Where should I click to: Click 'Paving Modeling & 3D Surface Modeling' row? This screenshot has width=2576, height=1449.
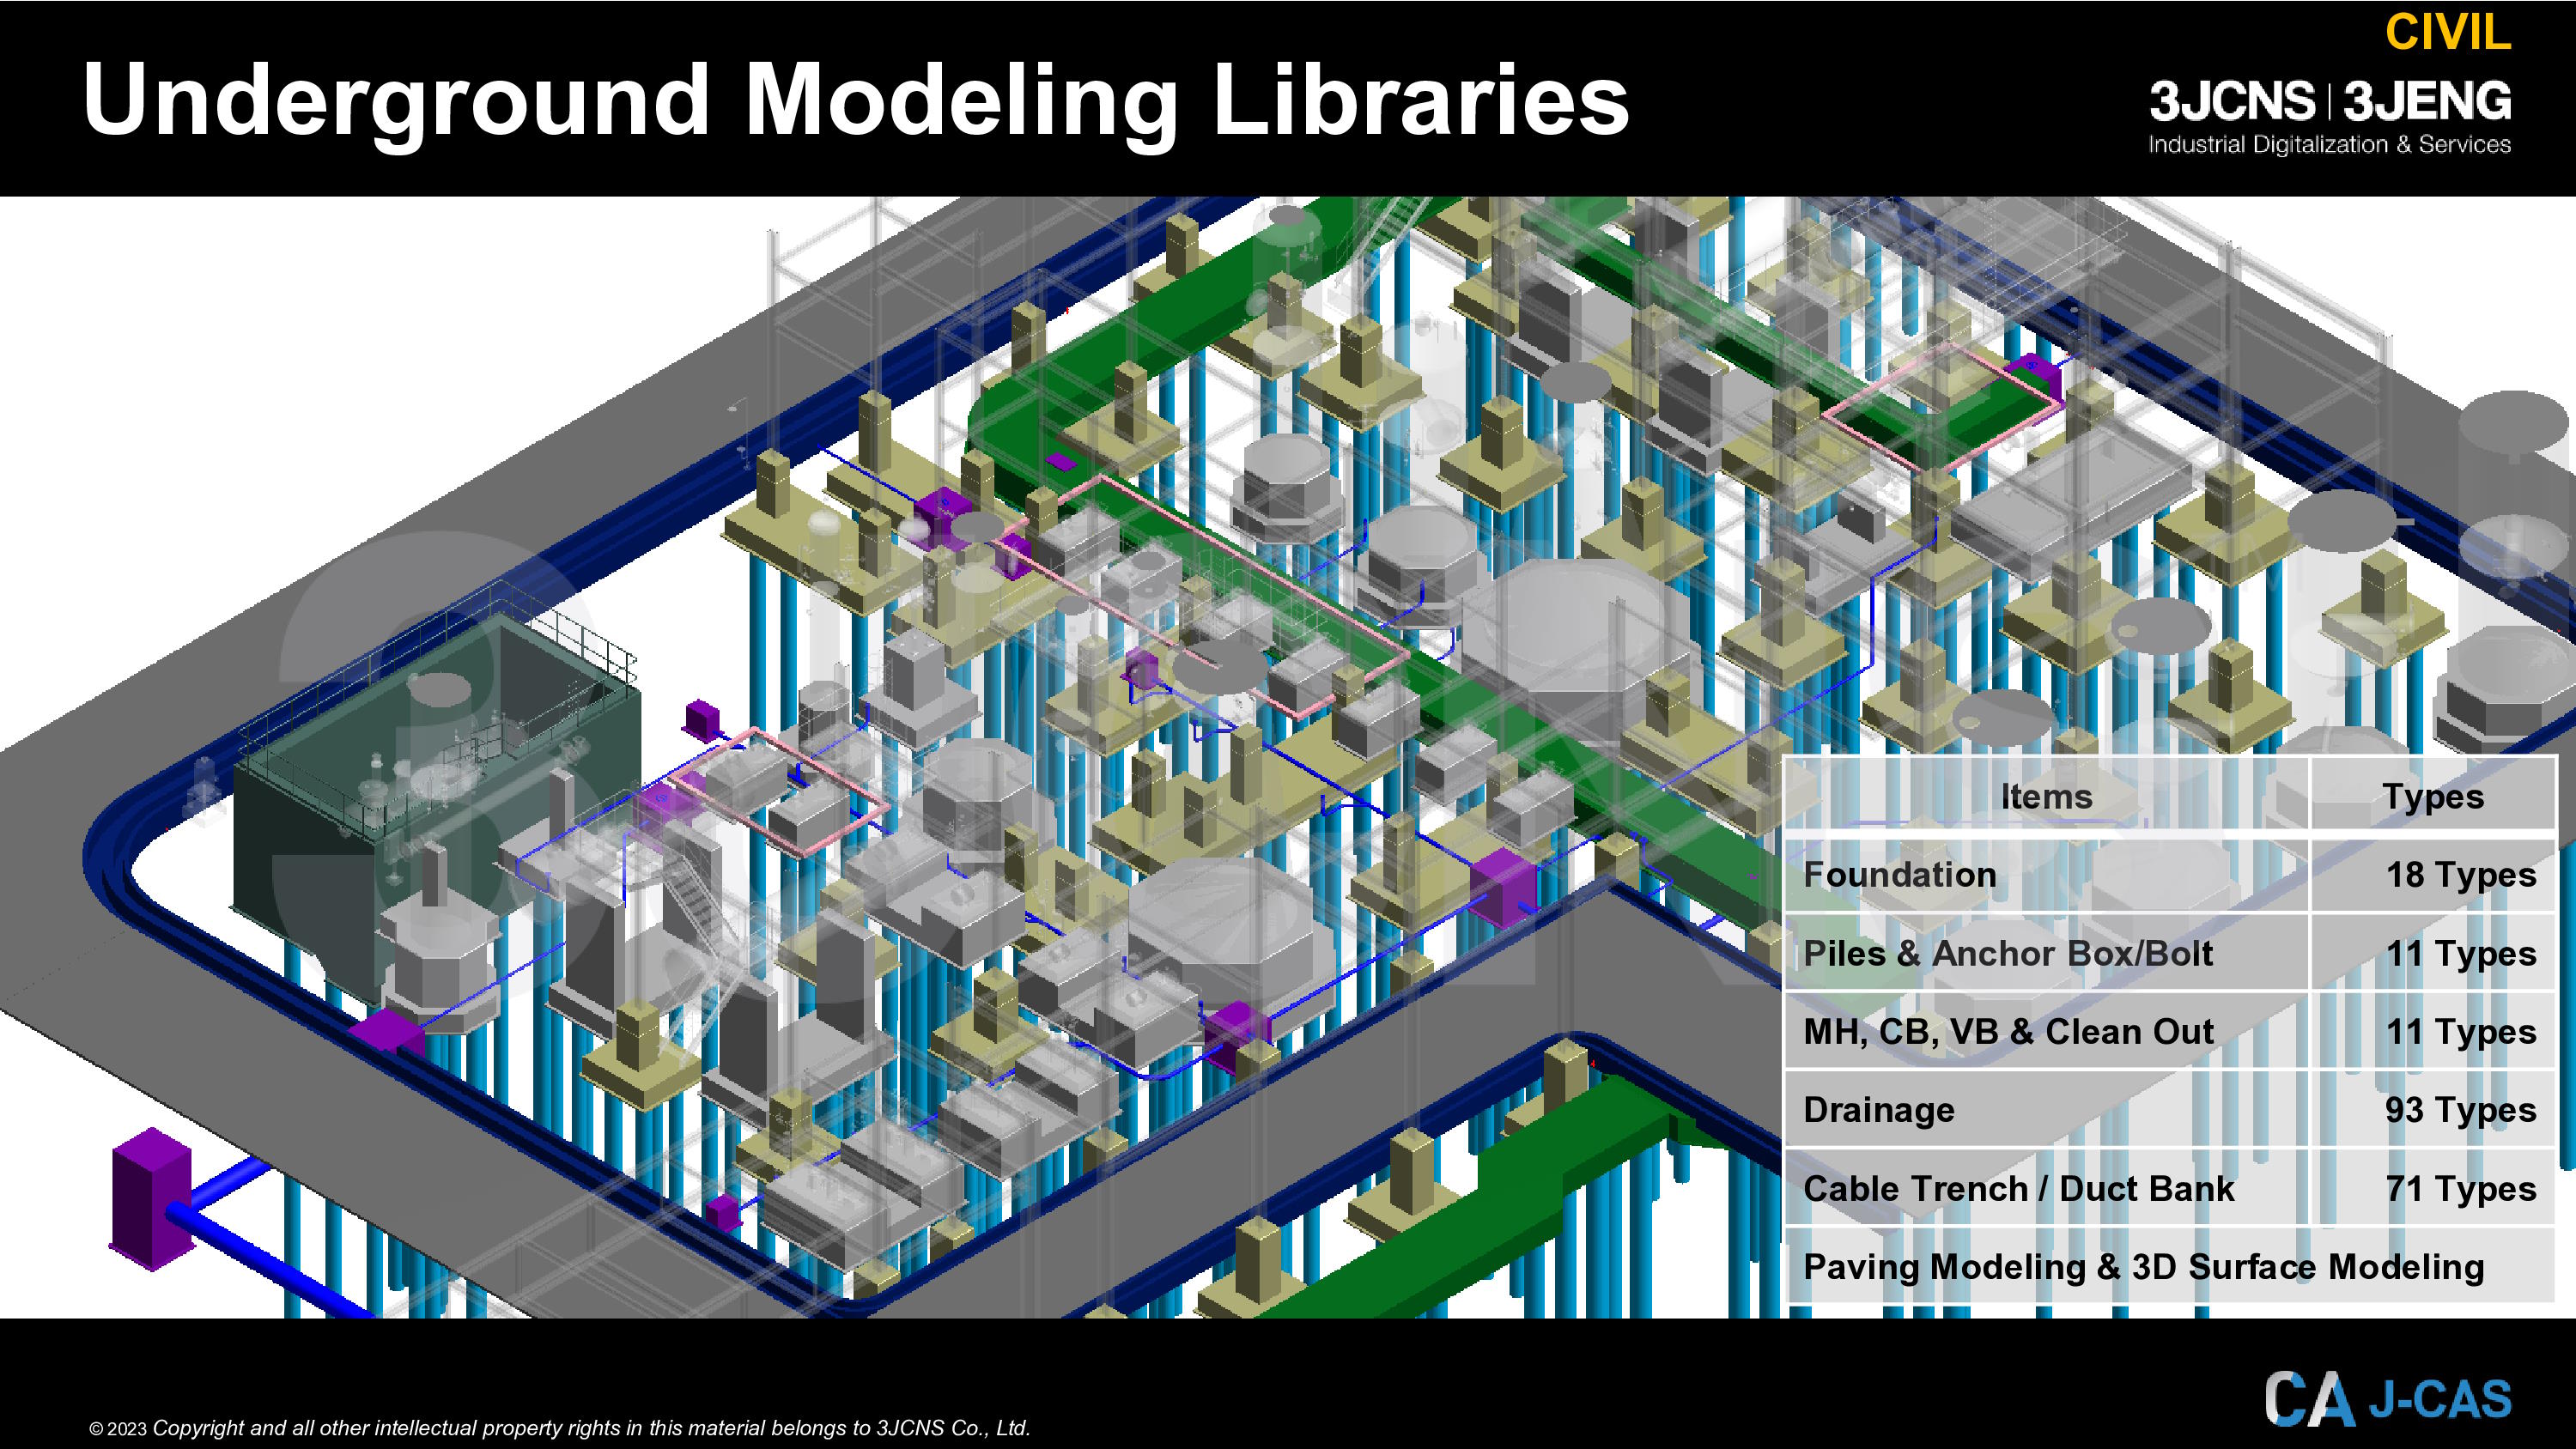(2171, 1266)
